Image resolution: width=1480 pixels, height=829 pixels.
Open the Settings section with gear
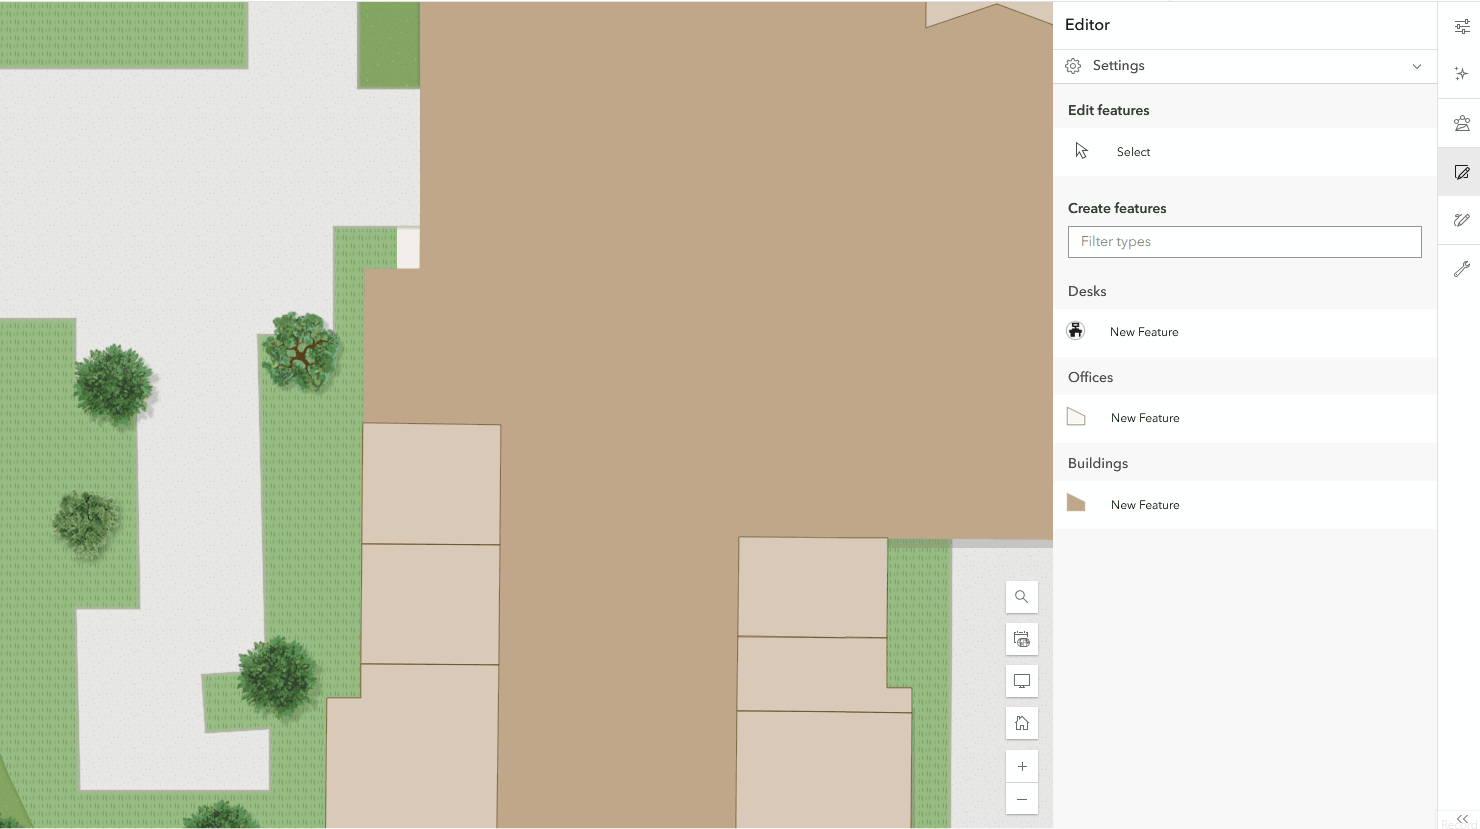[1118, 66]
